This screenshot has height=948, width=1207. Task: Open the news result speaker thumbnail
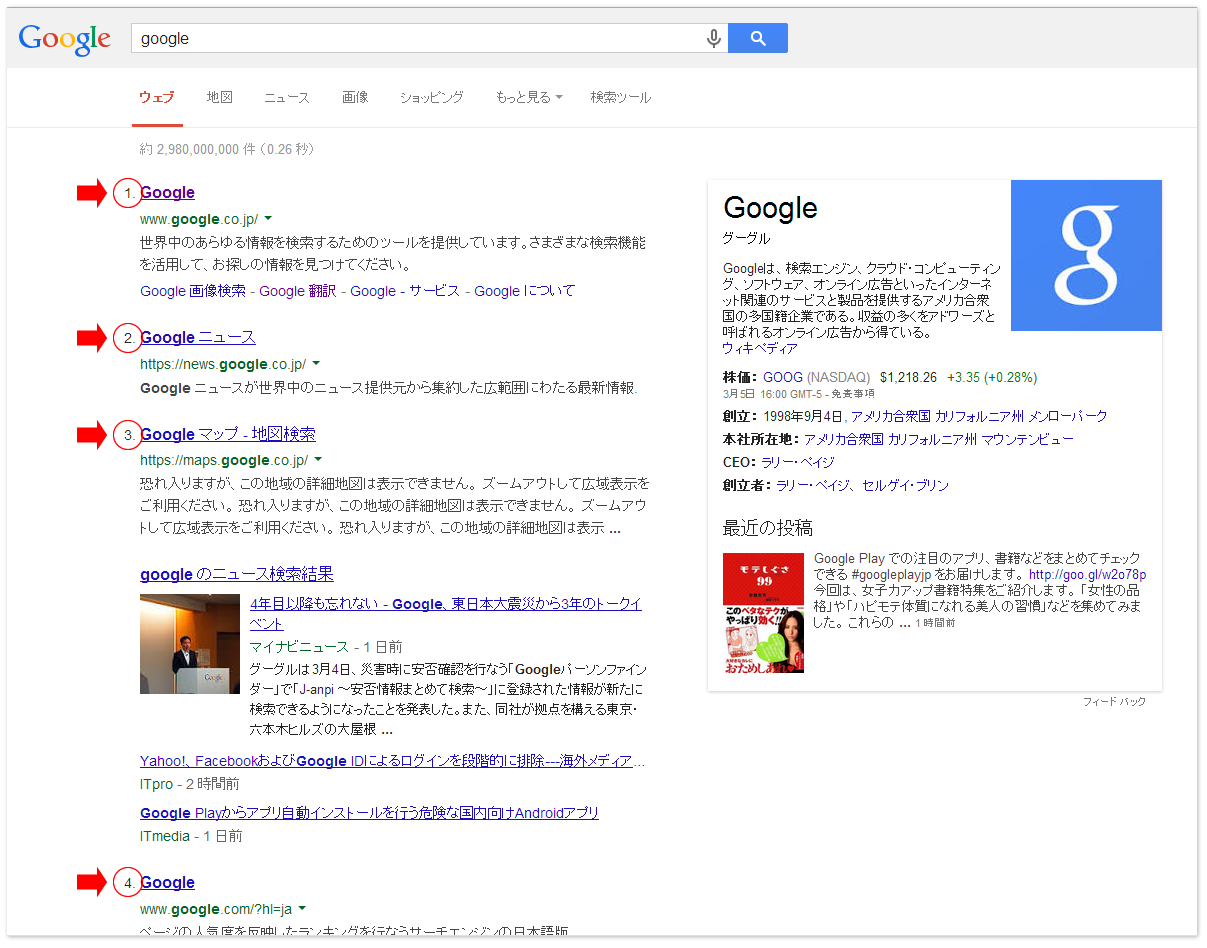click(x=190, y=644)
